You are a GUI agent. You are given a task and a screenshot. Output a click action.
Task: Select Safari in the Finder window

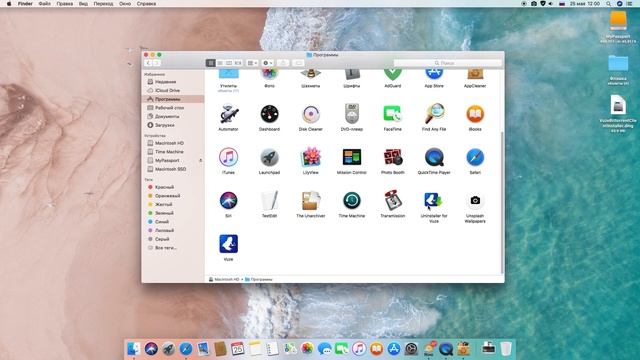475,158
